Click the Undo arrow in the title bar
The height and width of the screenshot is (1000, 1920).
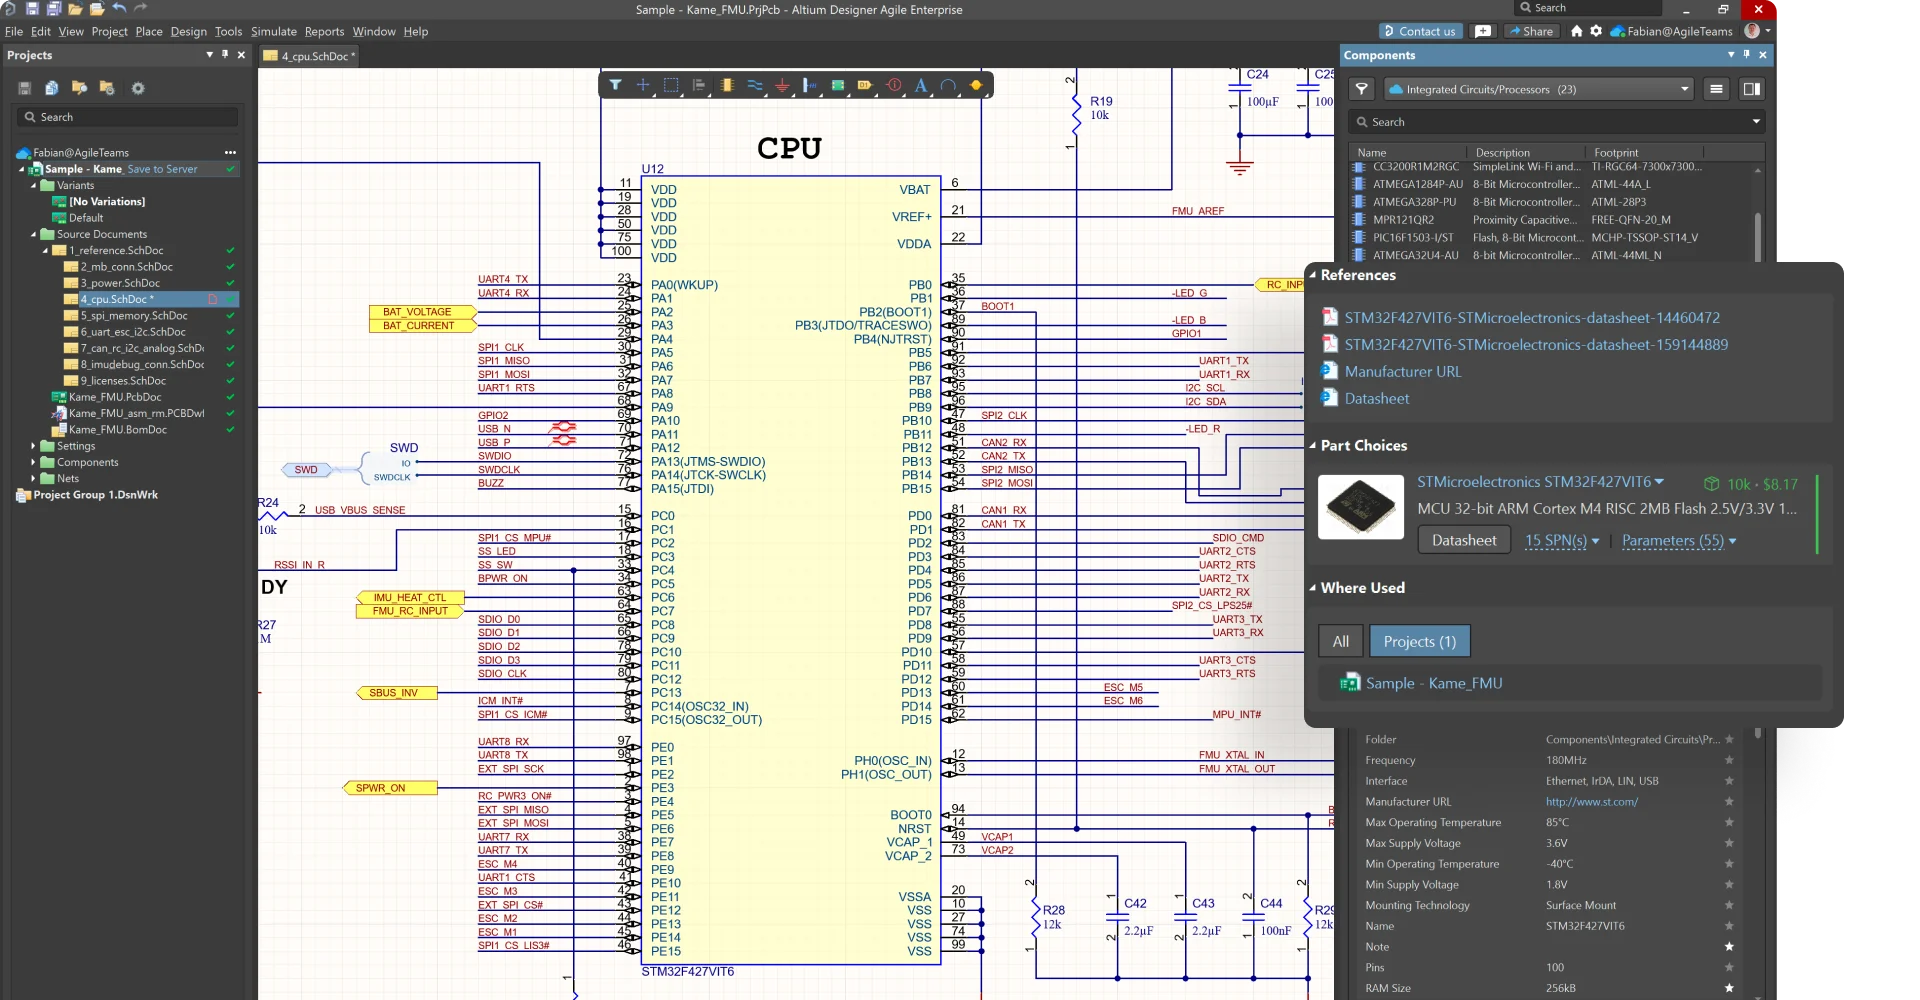click(x=120, y=9)
